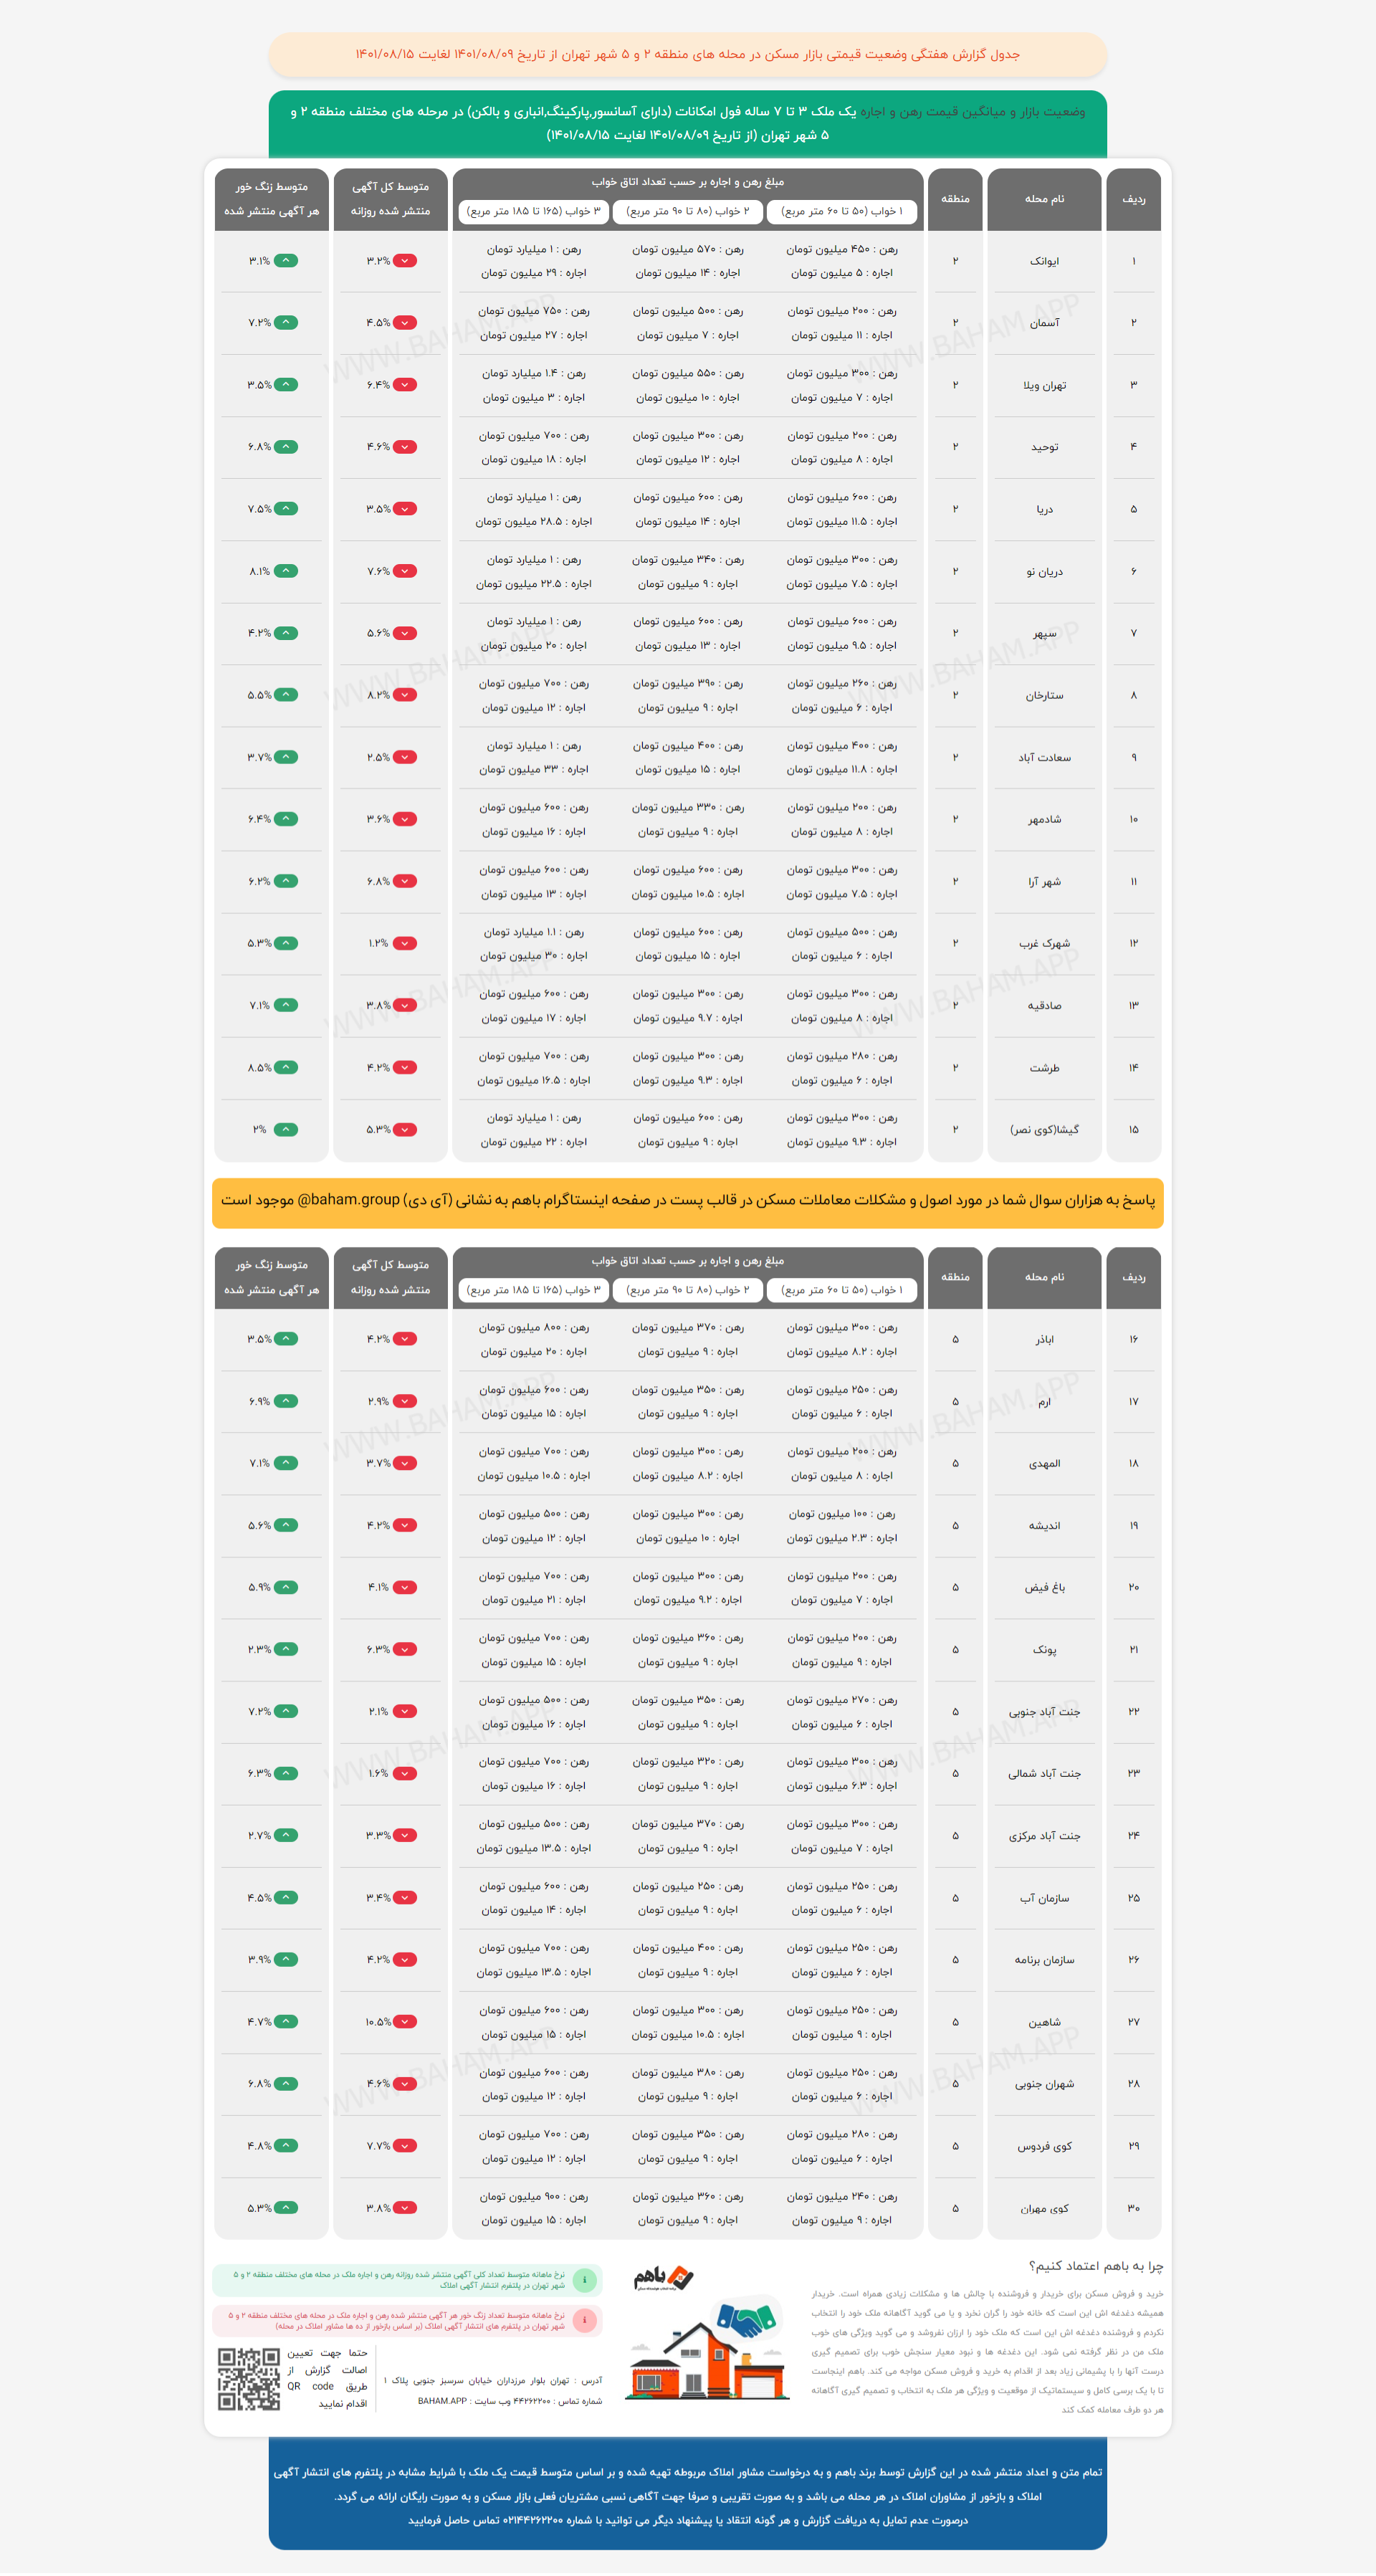Click green up-arrow badge in گیشا row
The image size is (1376, 2576).
(286, 1130)
